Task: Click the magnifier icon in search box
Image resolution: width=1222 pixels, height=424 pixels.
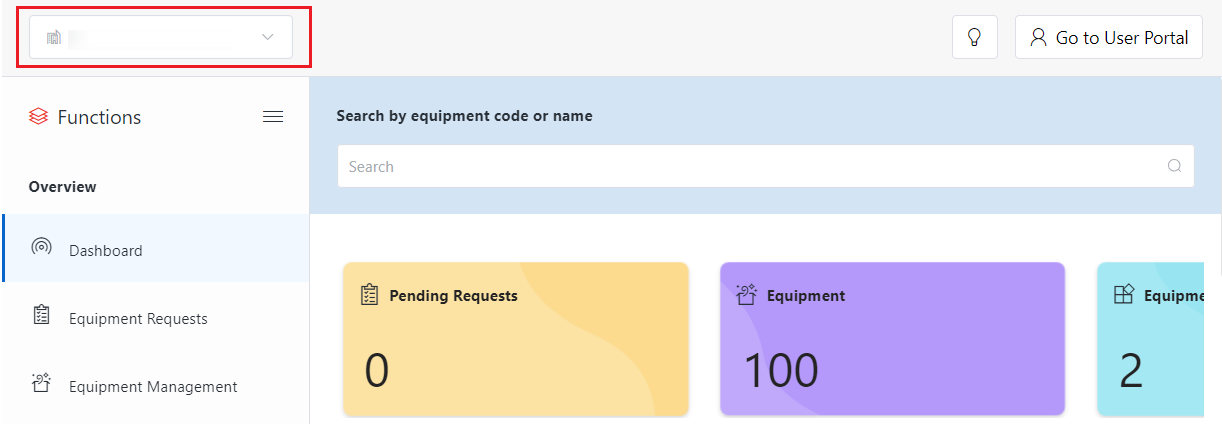Action: tap(1174, 166)
